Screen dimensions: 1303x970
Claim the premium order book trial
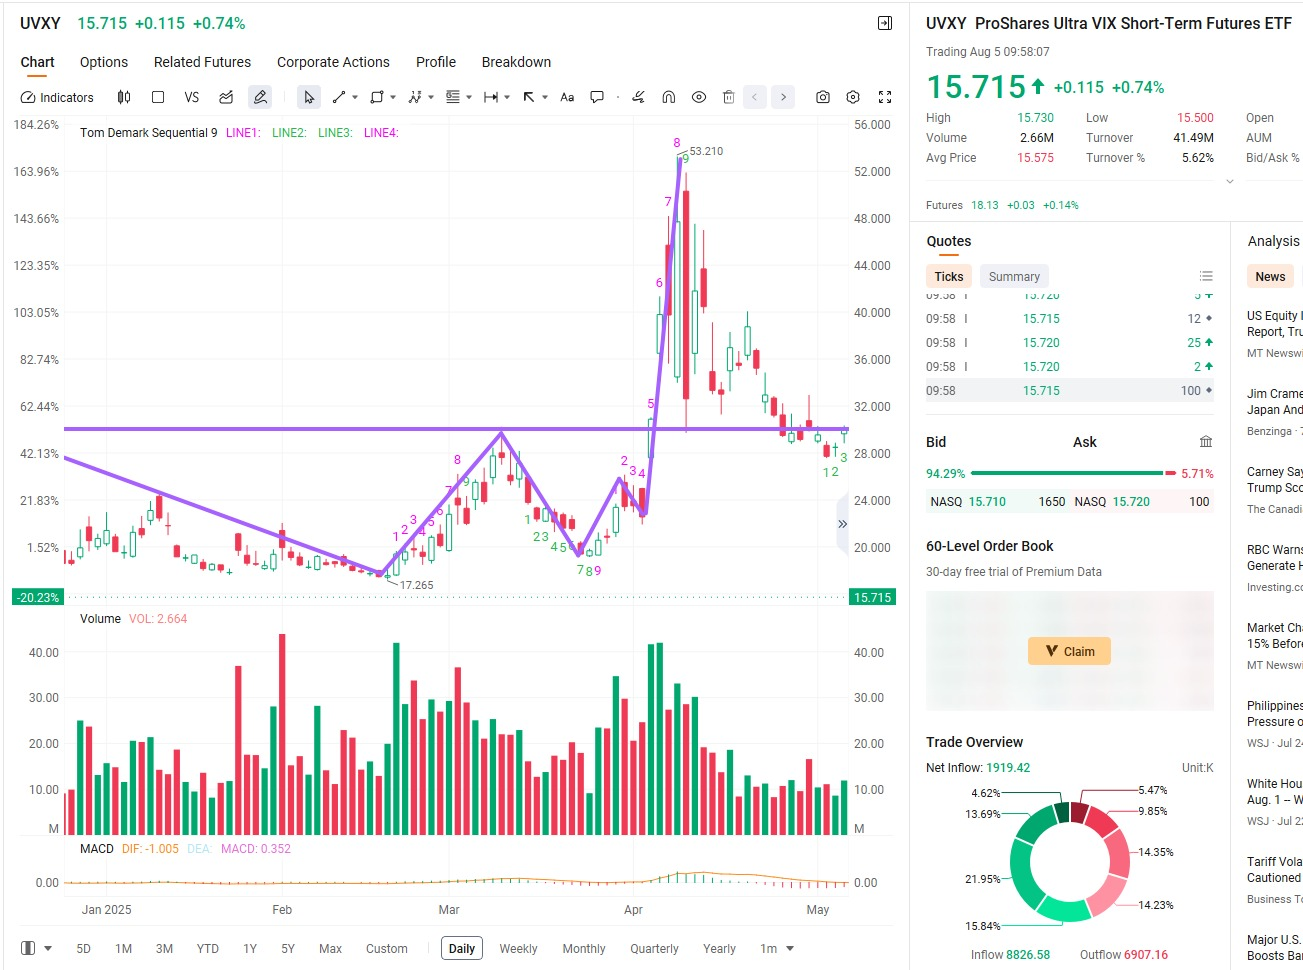(x=1070, y=651)
